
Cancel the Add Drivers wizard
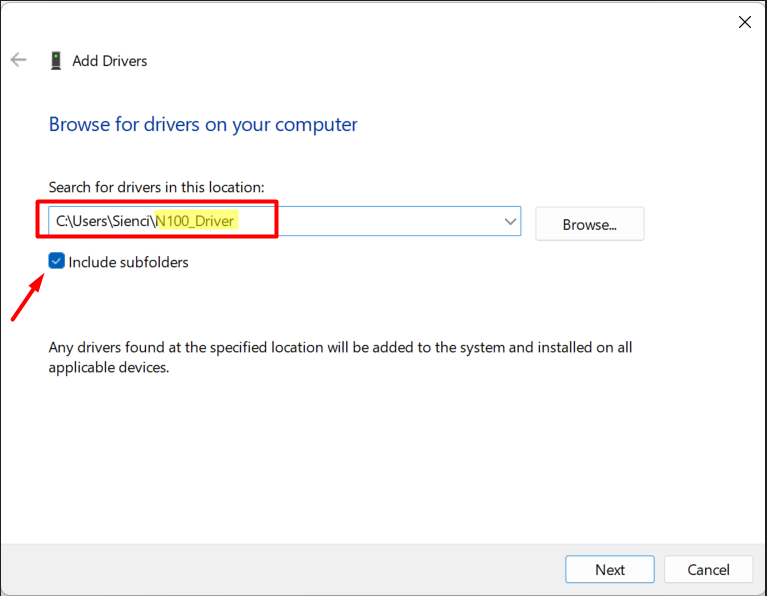(708, 569)
